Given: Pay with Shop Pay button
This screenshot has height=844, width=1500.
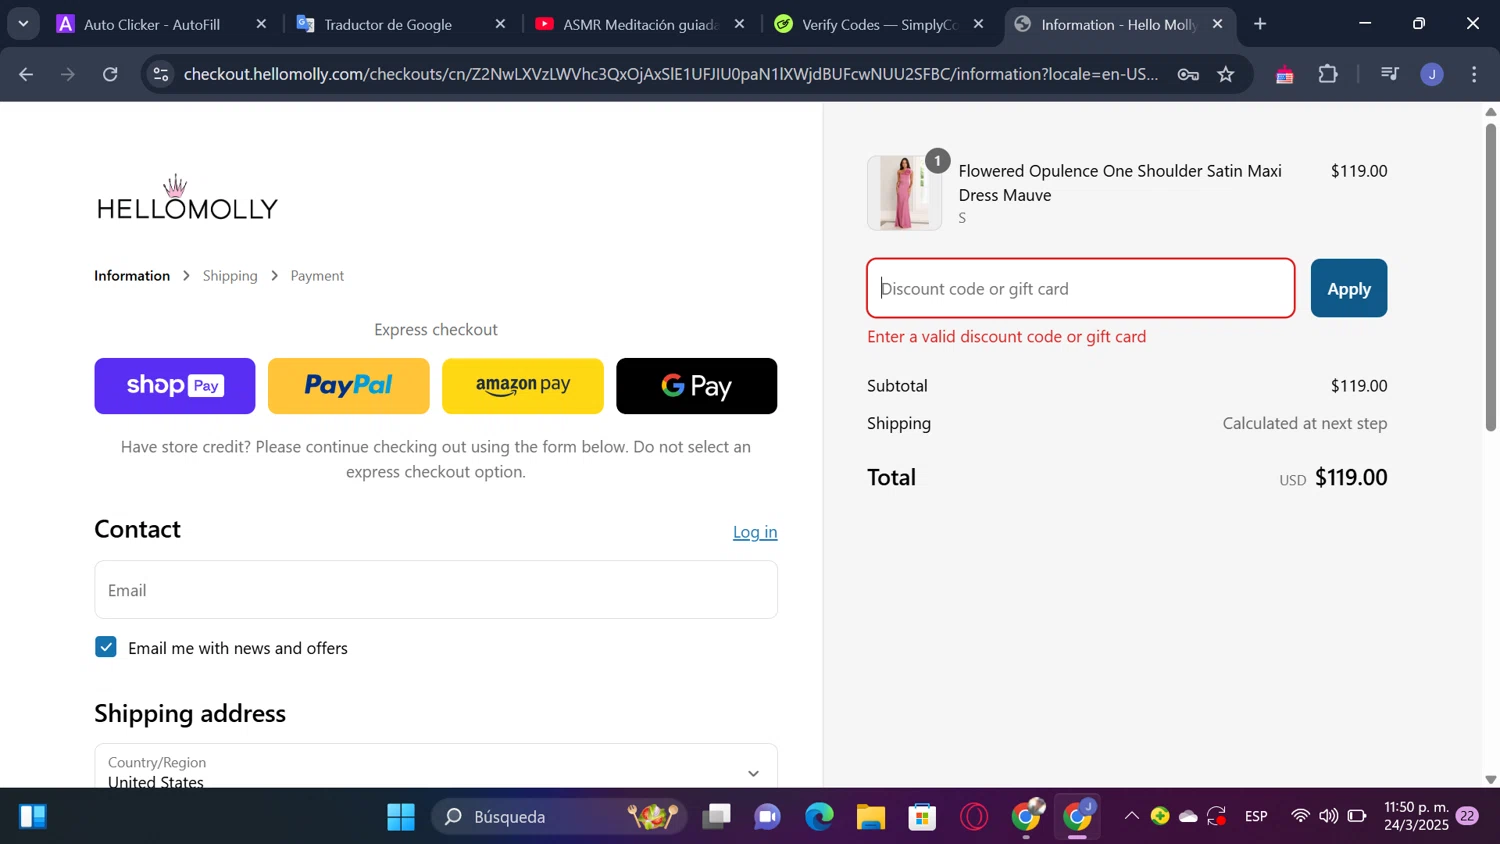Looking at the screenshot, I should coord(175,386).
